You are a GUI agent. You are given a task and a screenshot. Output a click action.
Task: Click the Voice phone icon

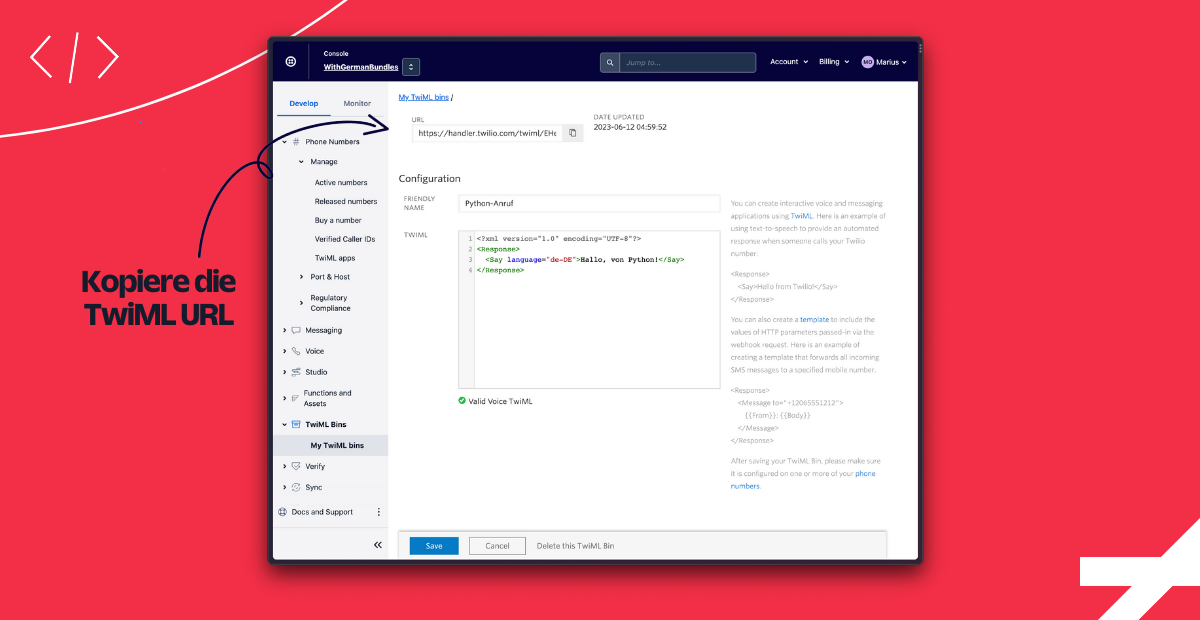(x=296, y=351)
